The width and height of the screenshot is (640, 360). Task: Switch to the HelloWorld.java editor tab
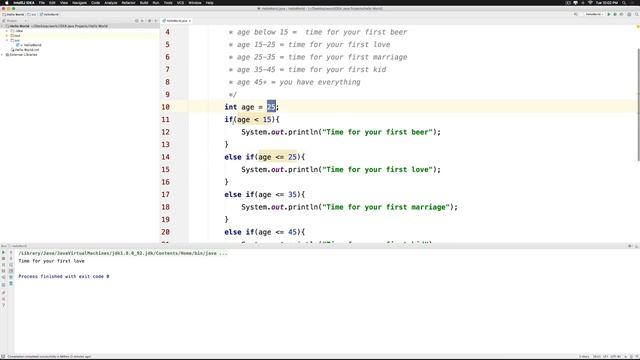coord(177,20)
